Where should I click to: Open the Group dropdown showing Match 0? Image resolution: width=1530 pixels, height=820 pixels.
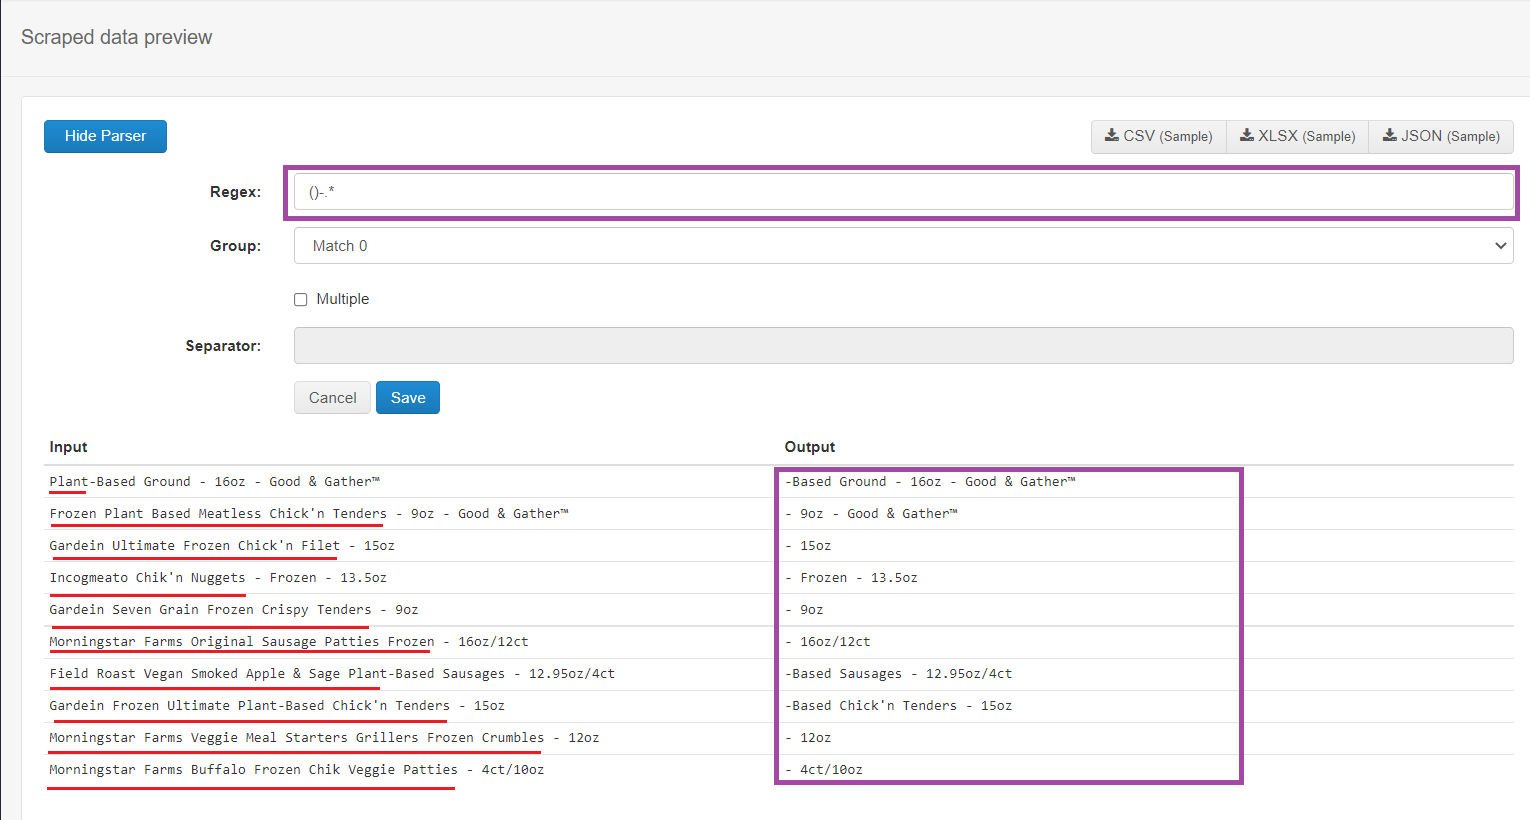click(x=902, y=246)
